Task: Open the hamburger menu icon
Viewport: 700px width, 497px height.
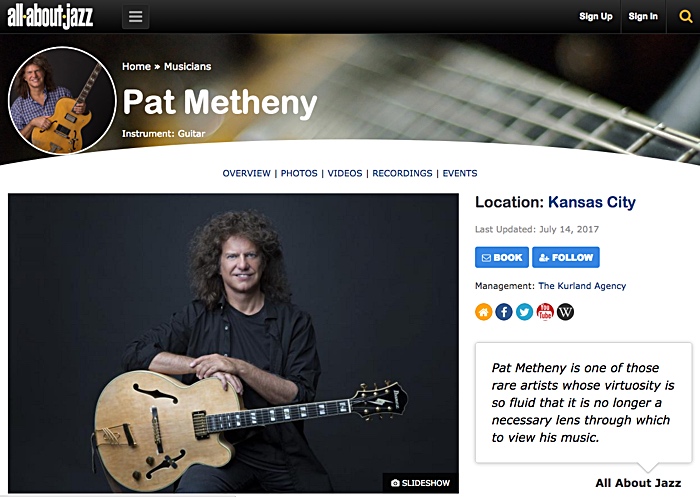Action: pyautogui.click(x=135, y=17)
